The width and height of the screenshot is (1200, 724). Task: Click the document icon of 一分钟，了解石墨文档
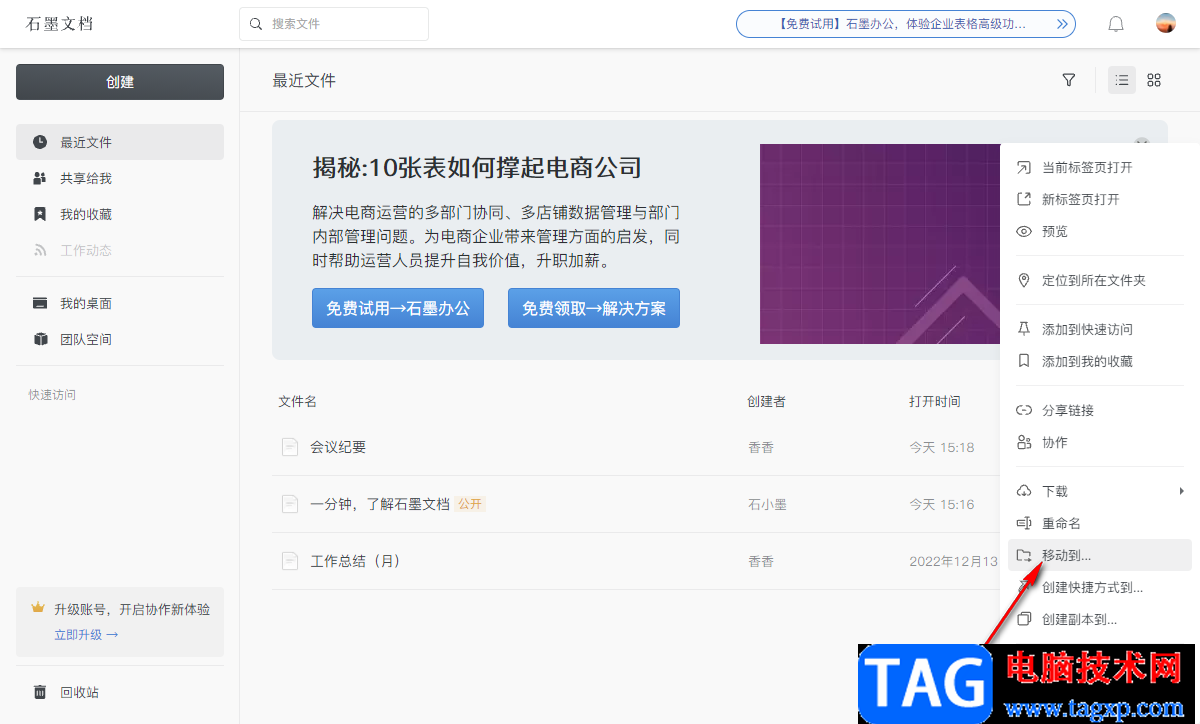290,504
